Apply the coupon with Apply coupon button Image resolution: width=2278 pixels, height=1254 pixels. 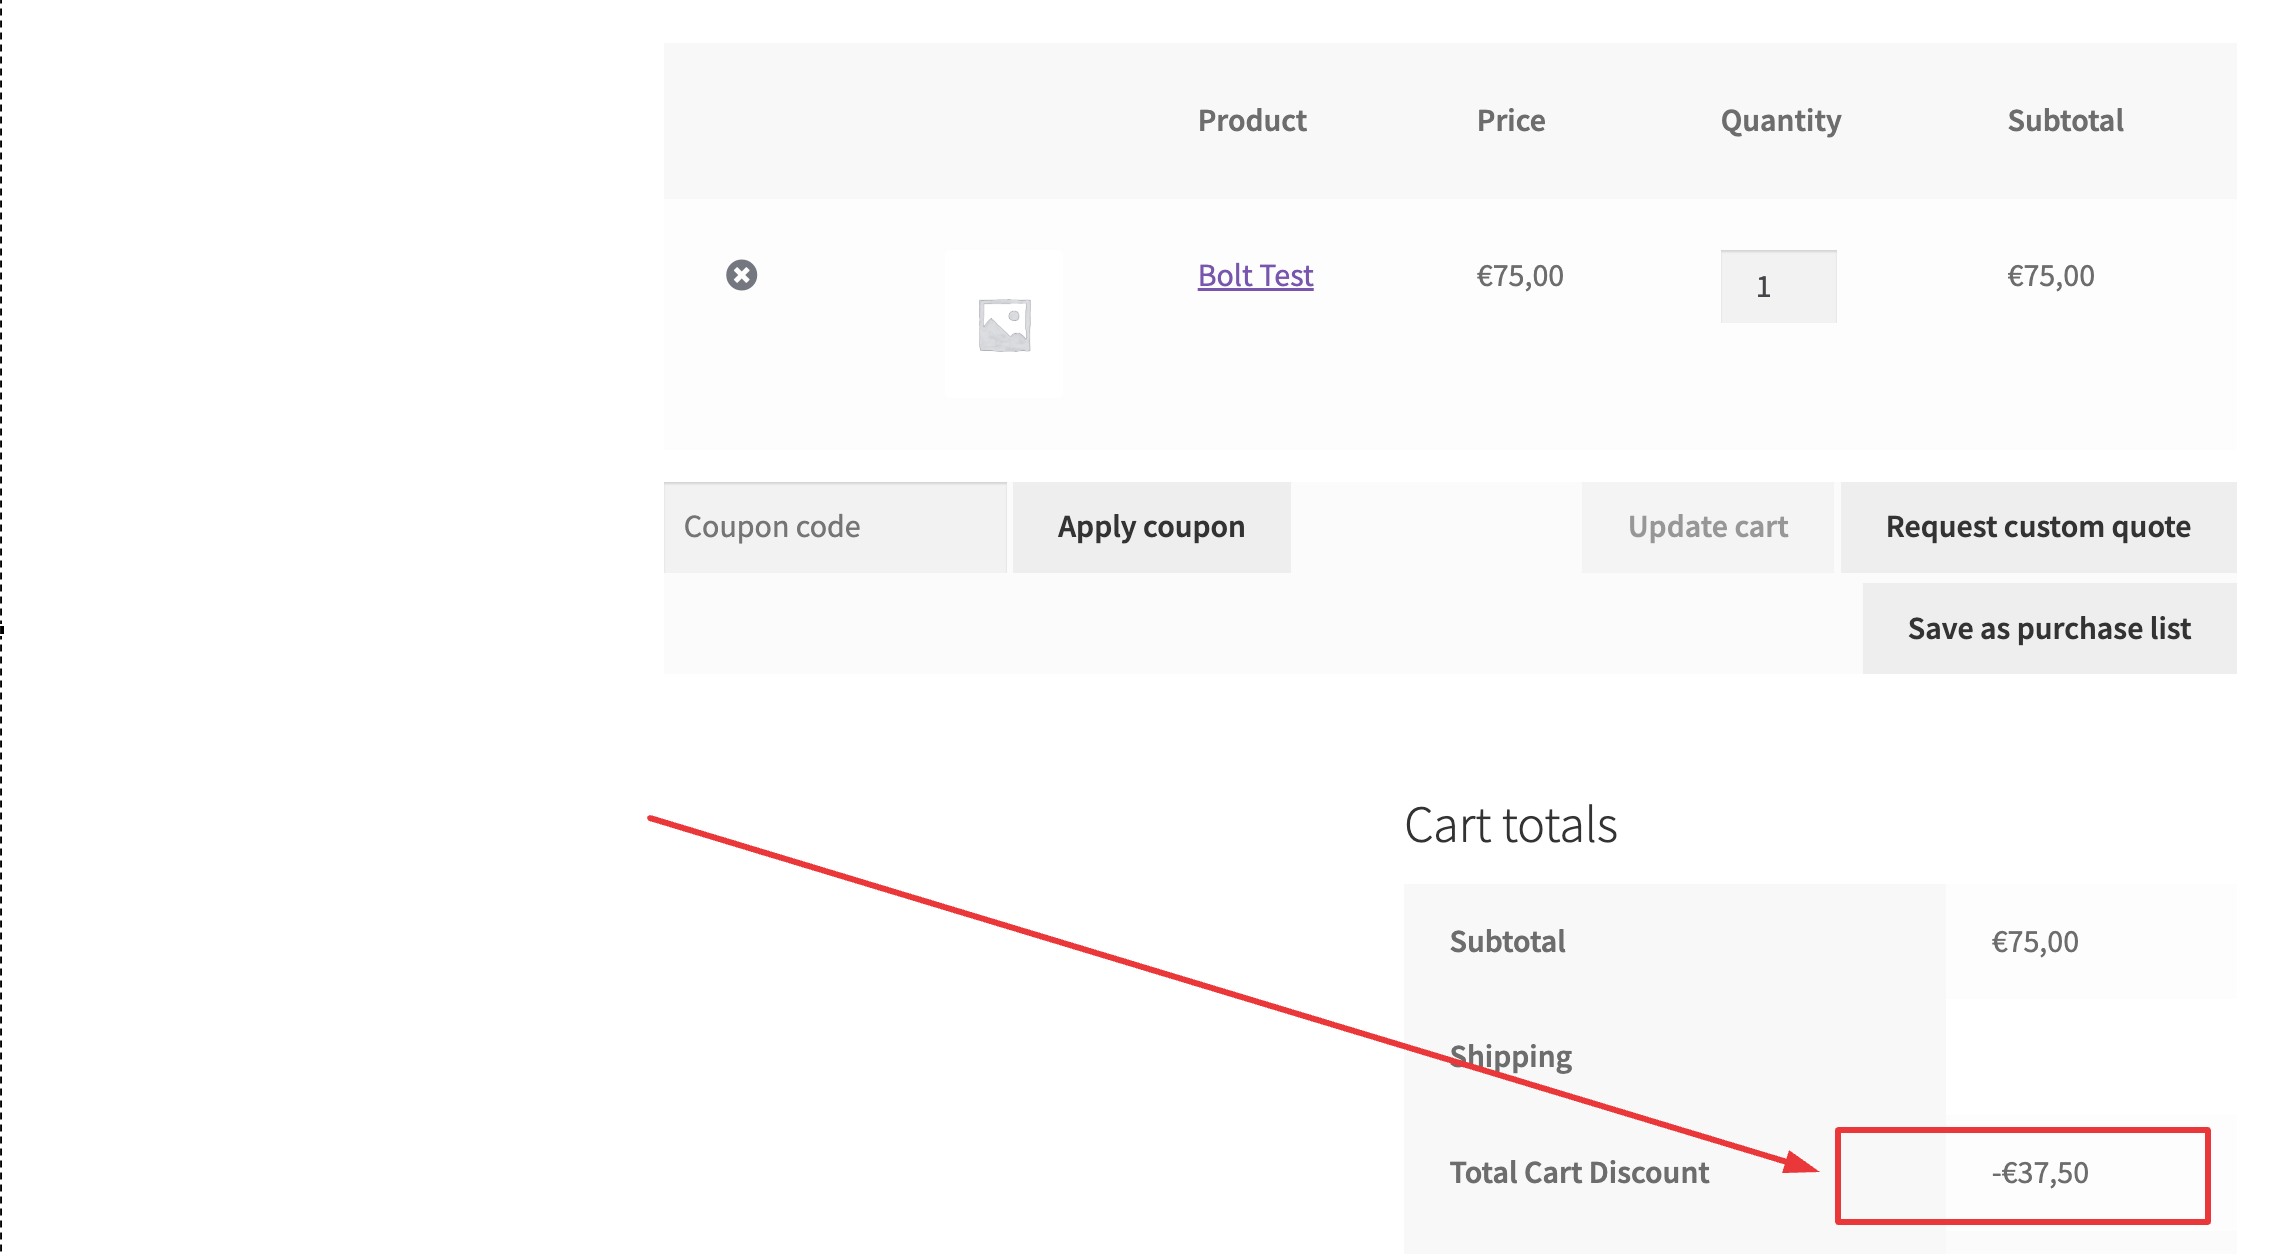[1151, 527]
